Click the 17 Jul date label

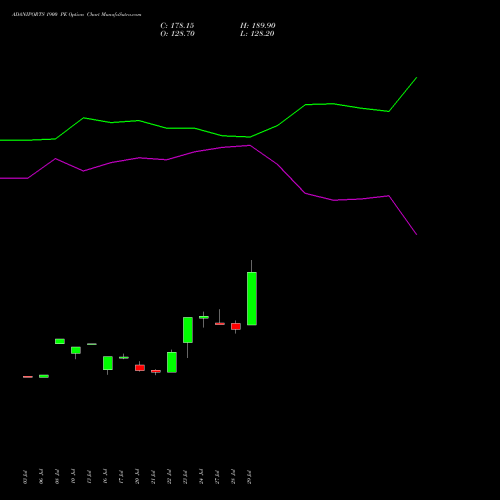pos(121,477)
